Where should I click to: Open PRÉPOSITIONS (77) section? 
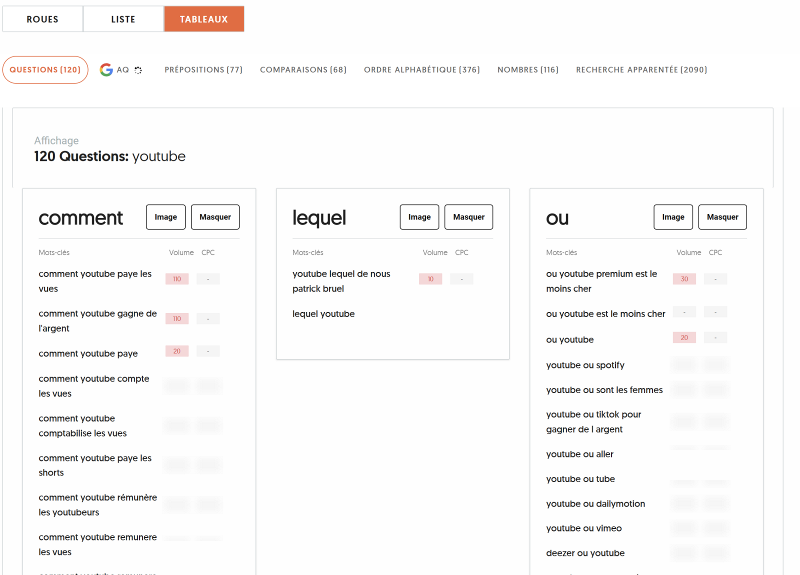coord(203,69)
